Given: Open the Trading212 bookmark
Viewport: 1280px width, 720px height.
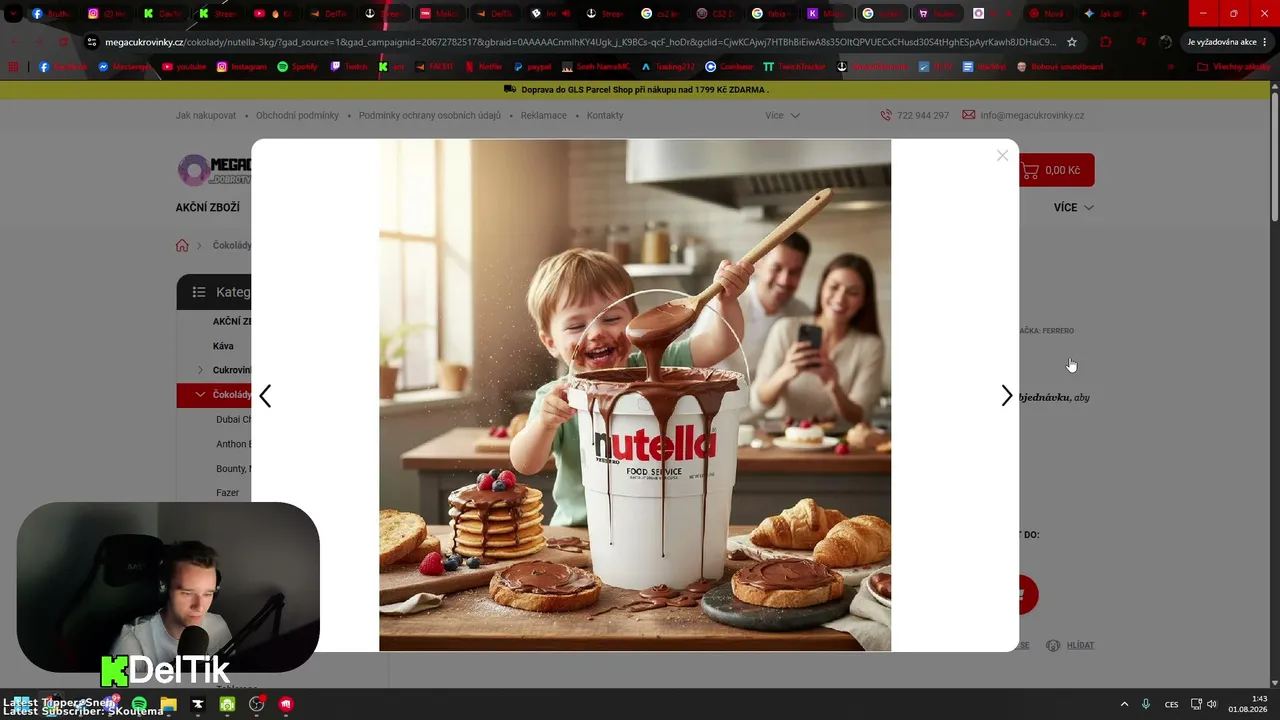Looking at the screenshot, I should [668, 66].
